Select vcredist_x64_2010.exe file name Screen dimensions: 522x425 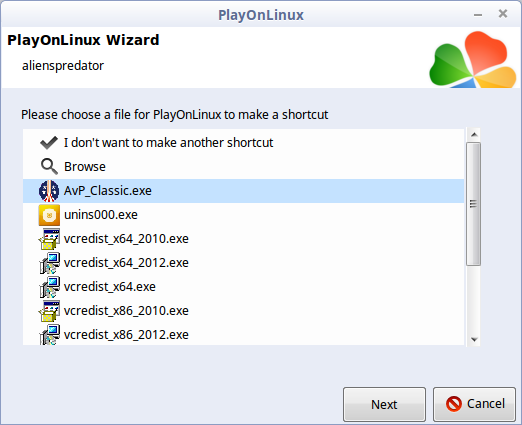(126, 239)
